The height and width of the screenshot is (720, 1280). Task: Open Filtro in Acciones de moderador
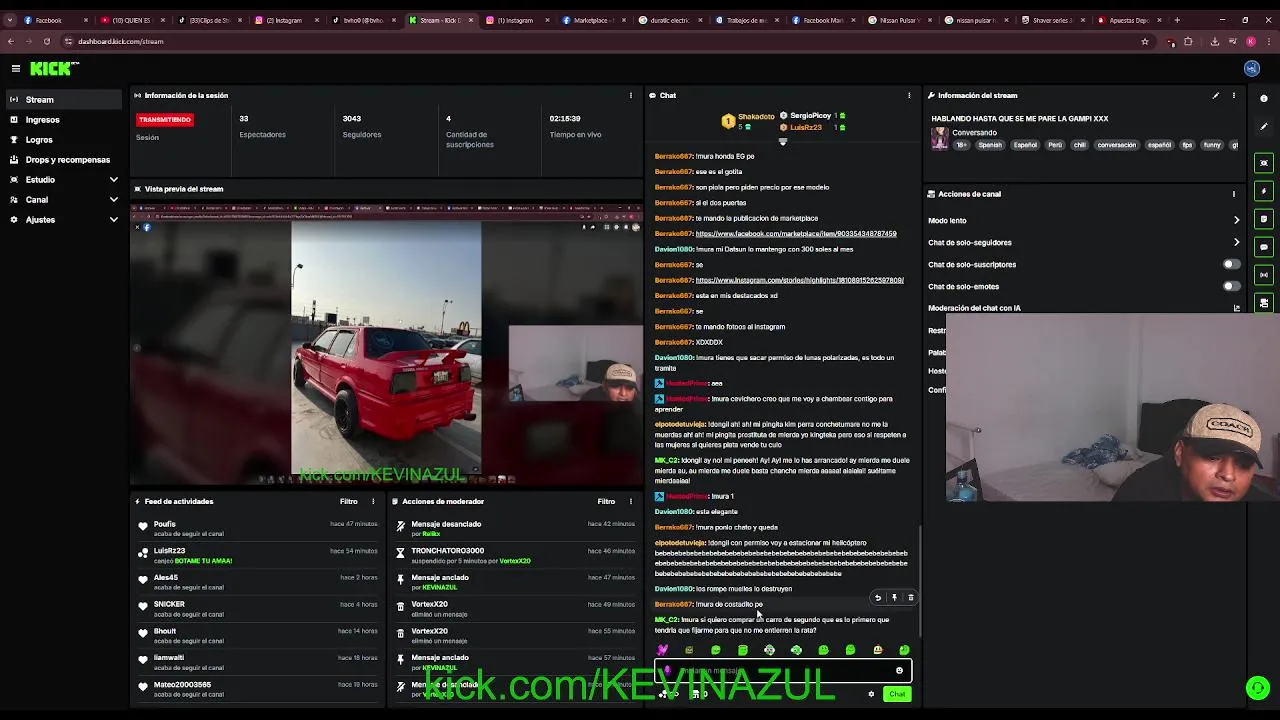coord(606,501)
